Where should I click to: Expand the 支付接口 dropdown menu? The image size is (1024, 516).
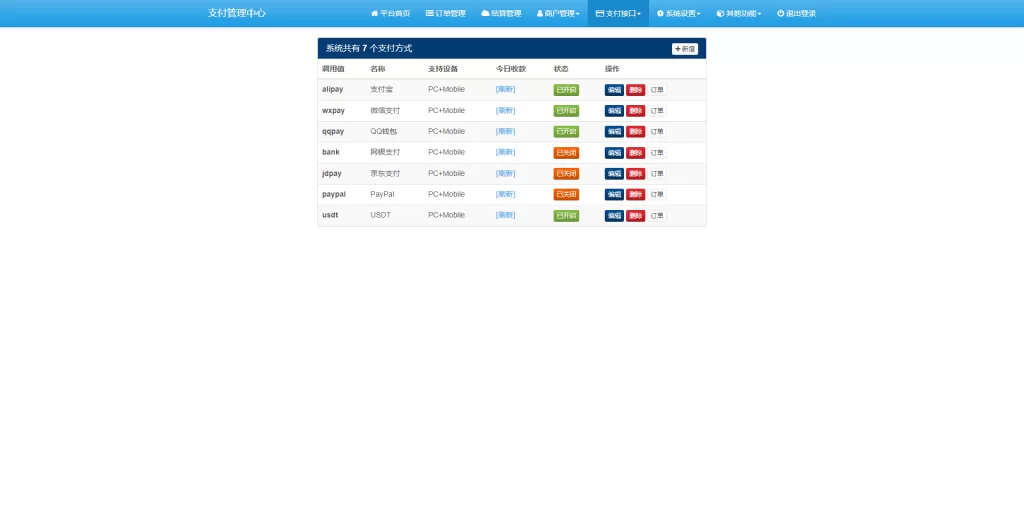click(x=618, y=13)
